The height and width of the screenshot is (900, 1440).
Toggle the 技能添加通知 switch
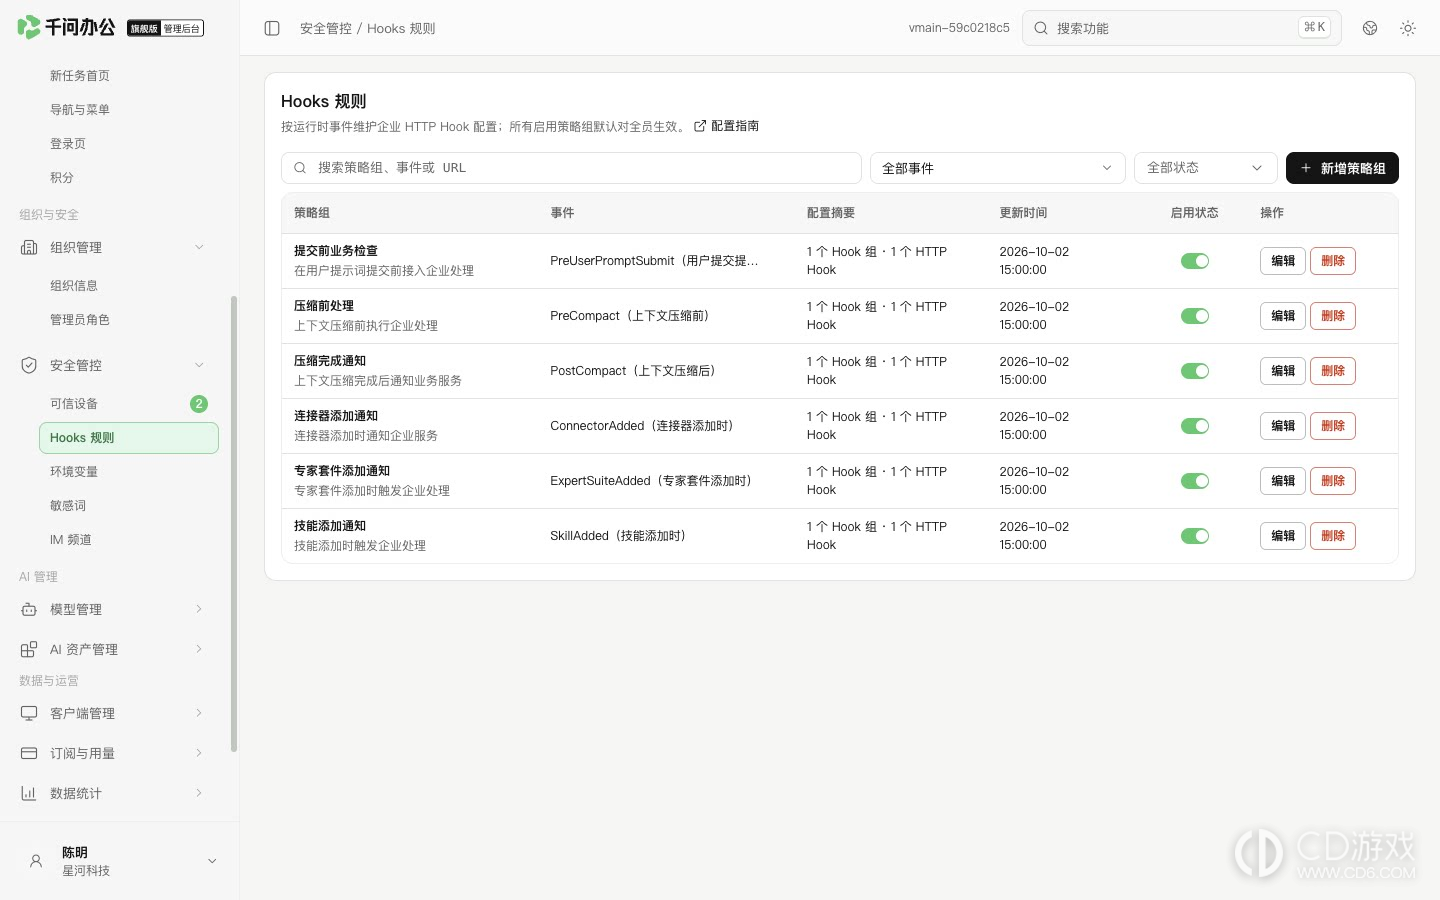1195,536
